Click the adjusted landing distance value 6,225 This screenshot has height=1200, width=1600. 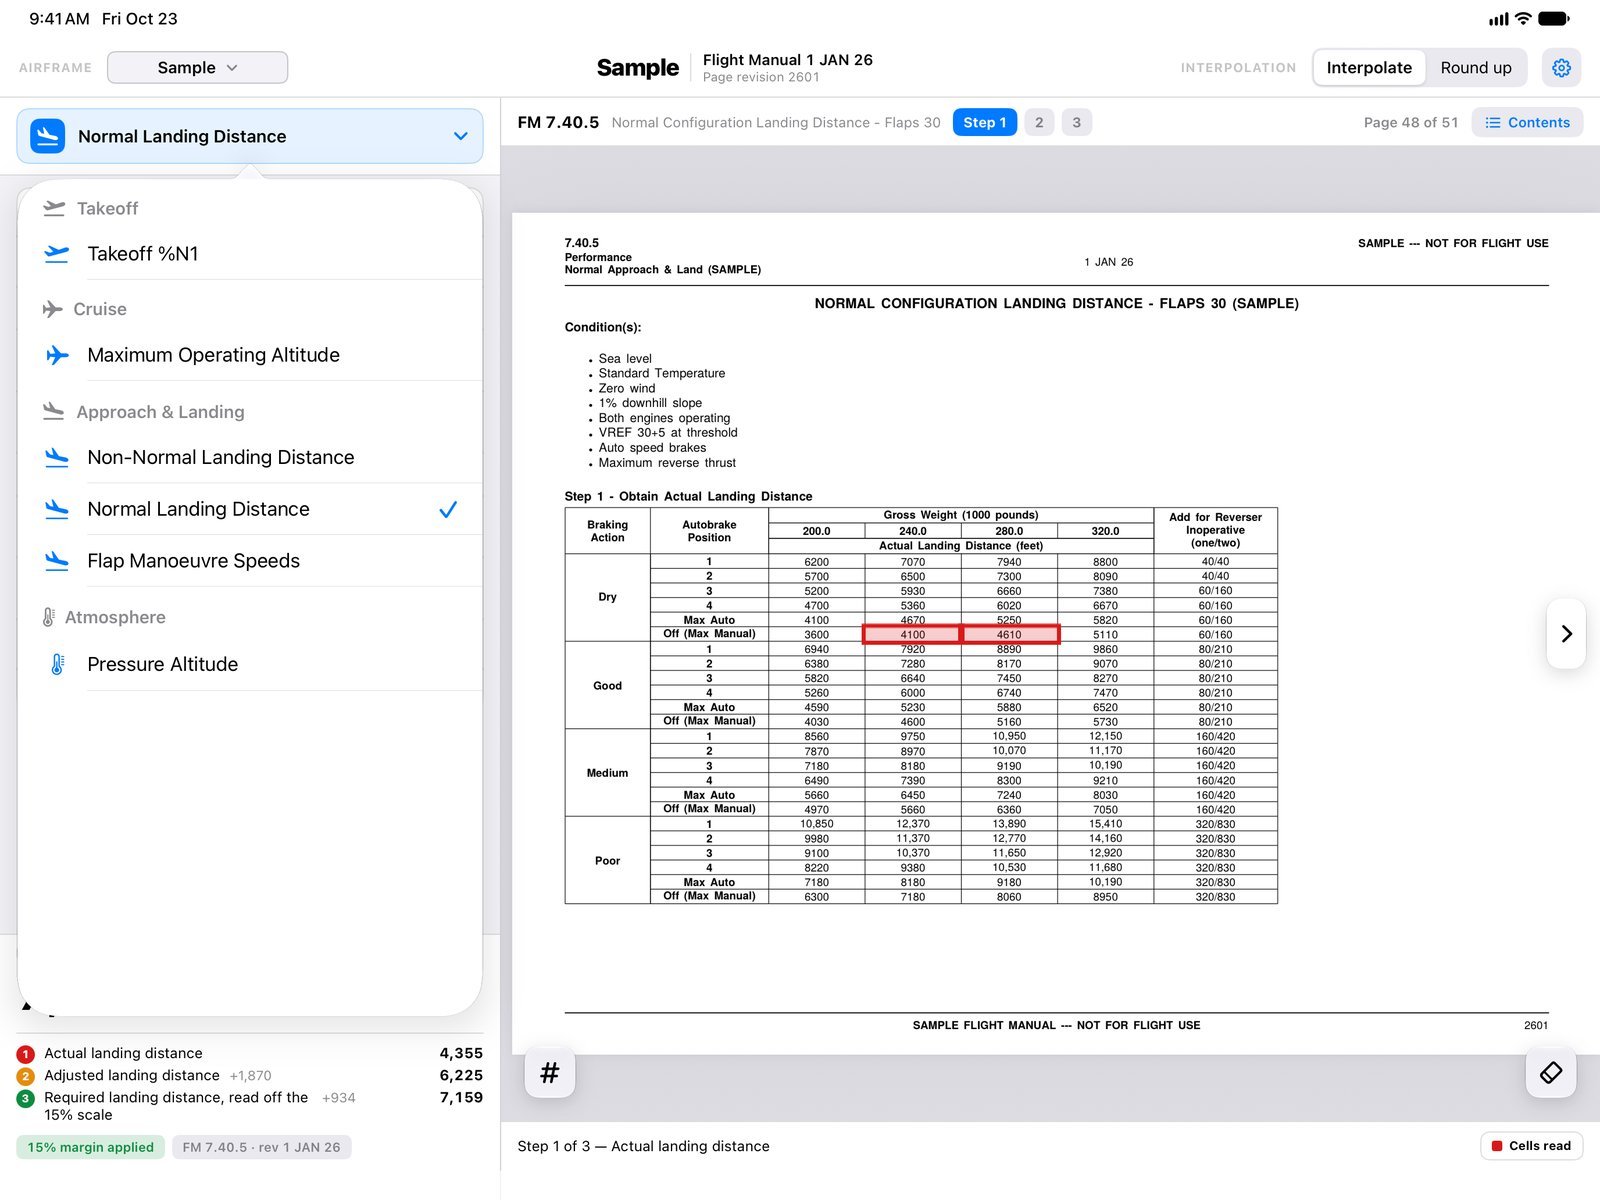coord(461,1076)
